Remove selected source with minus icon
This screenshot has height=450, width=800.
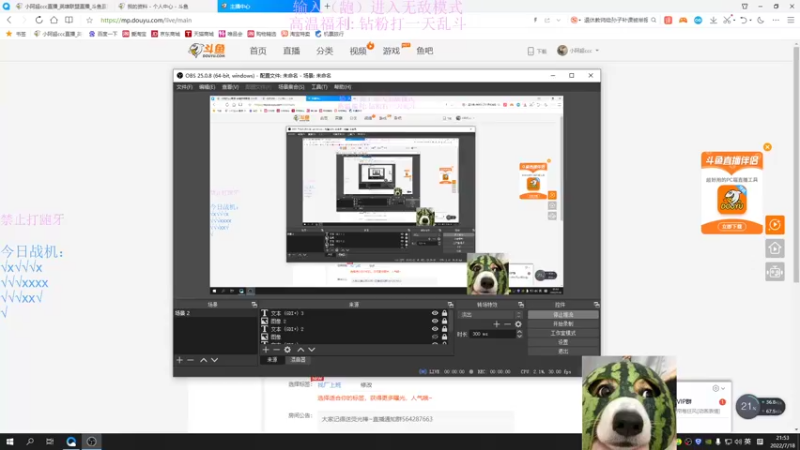tap(277, 349)
